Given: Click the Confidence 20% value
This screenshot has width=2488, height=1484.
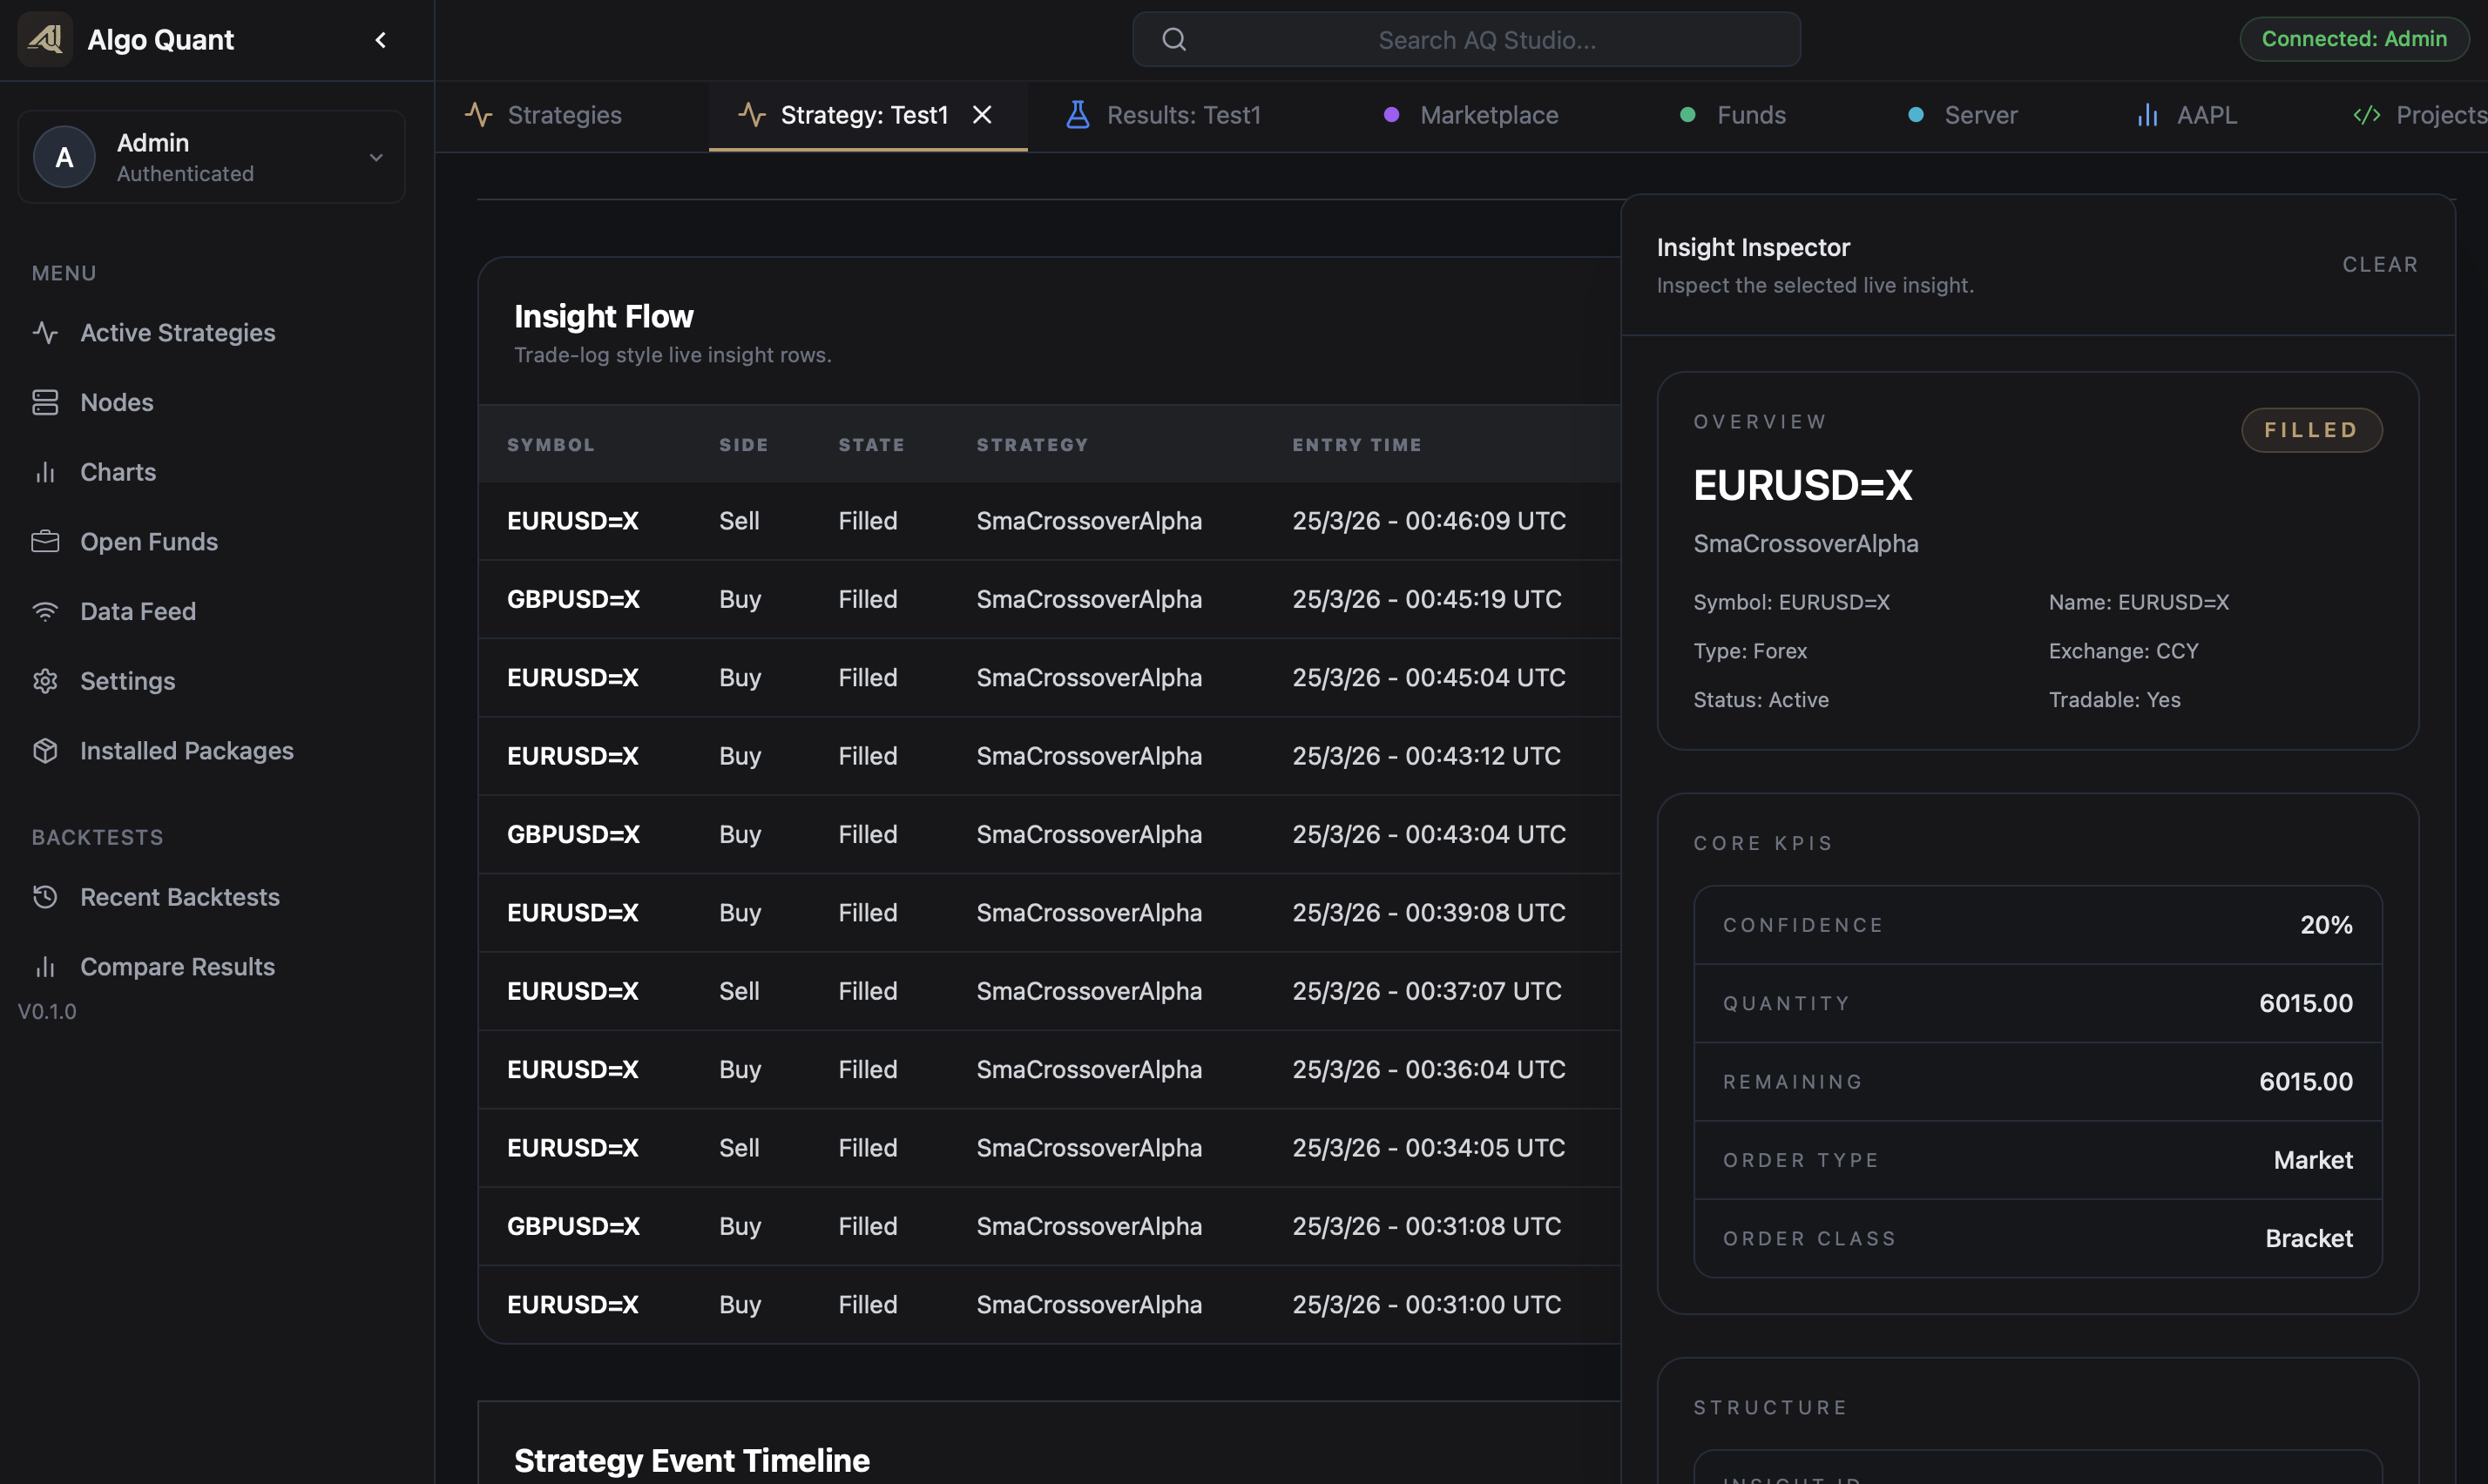Looking at the screenshot, I should (2326, 925).
